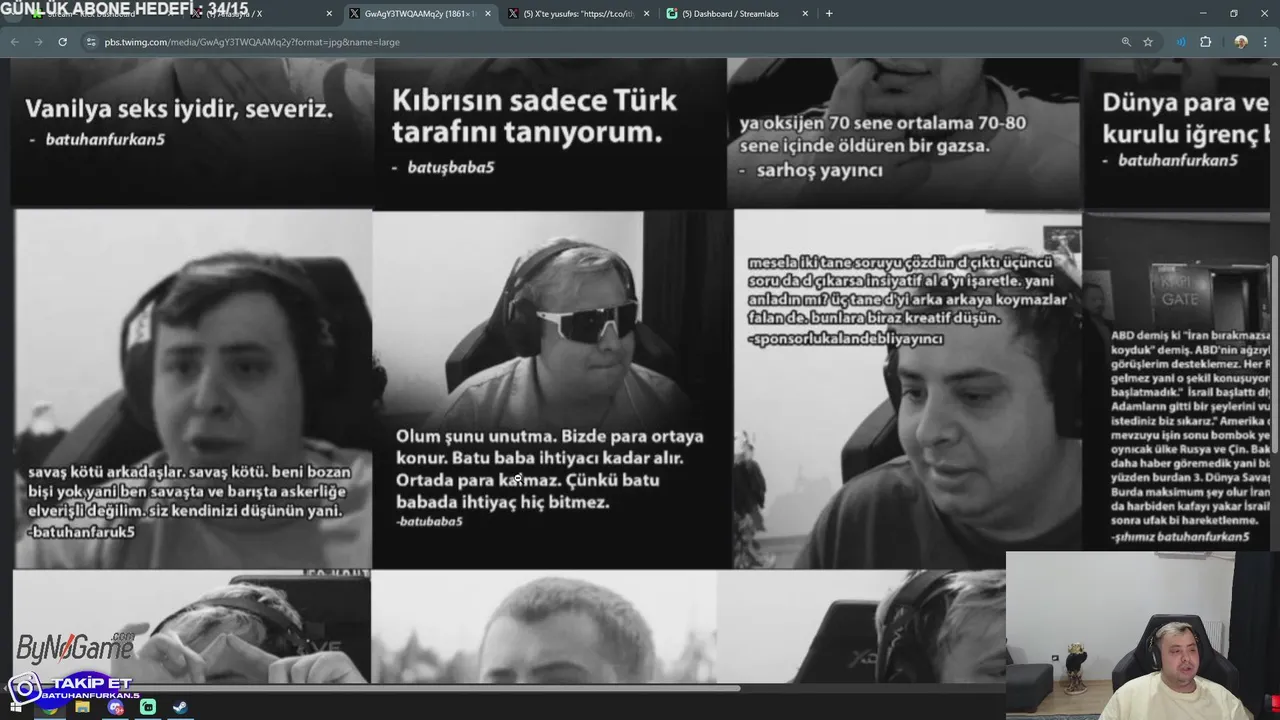Click the blue extension icon in toolbar
The width and height of the screenshot is (1280, 720).
(1181, 42)
